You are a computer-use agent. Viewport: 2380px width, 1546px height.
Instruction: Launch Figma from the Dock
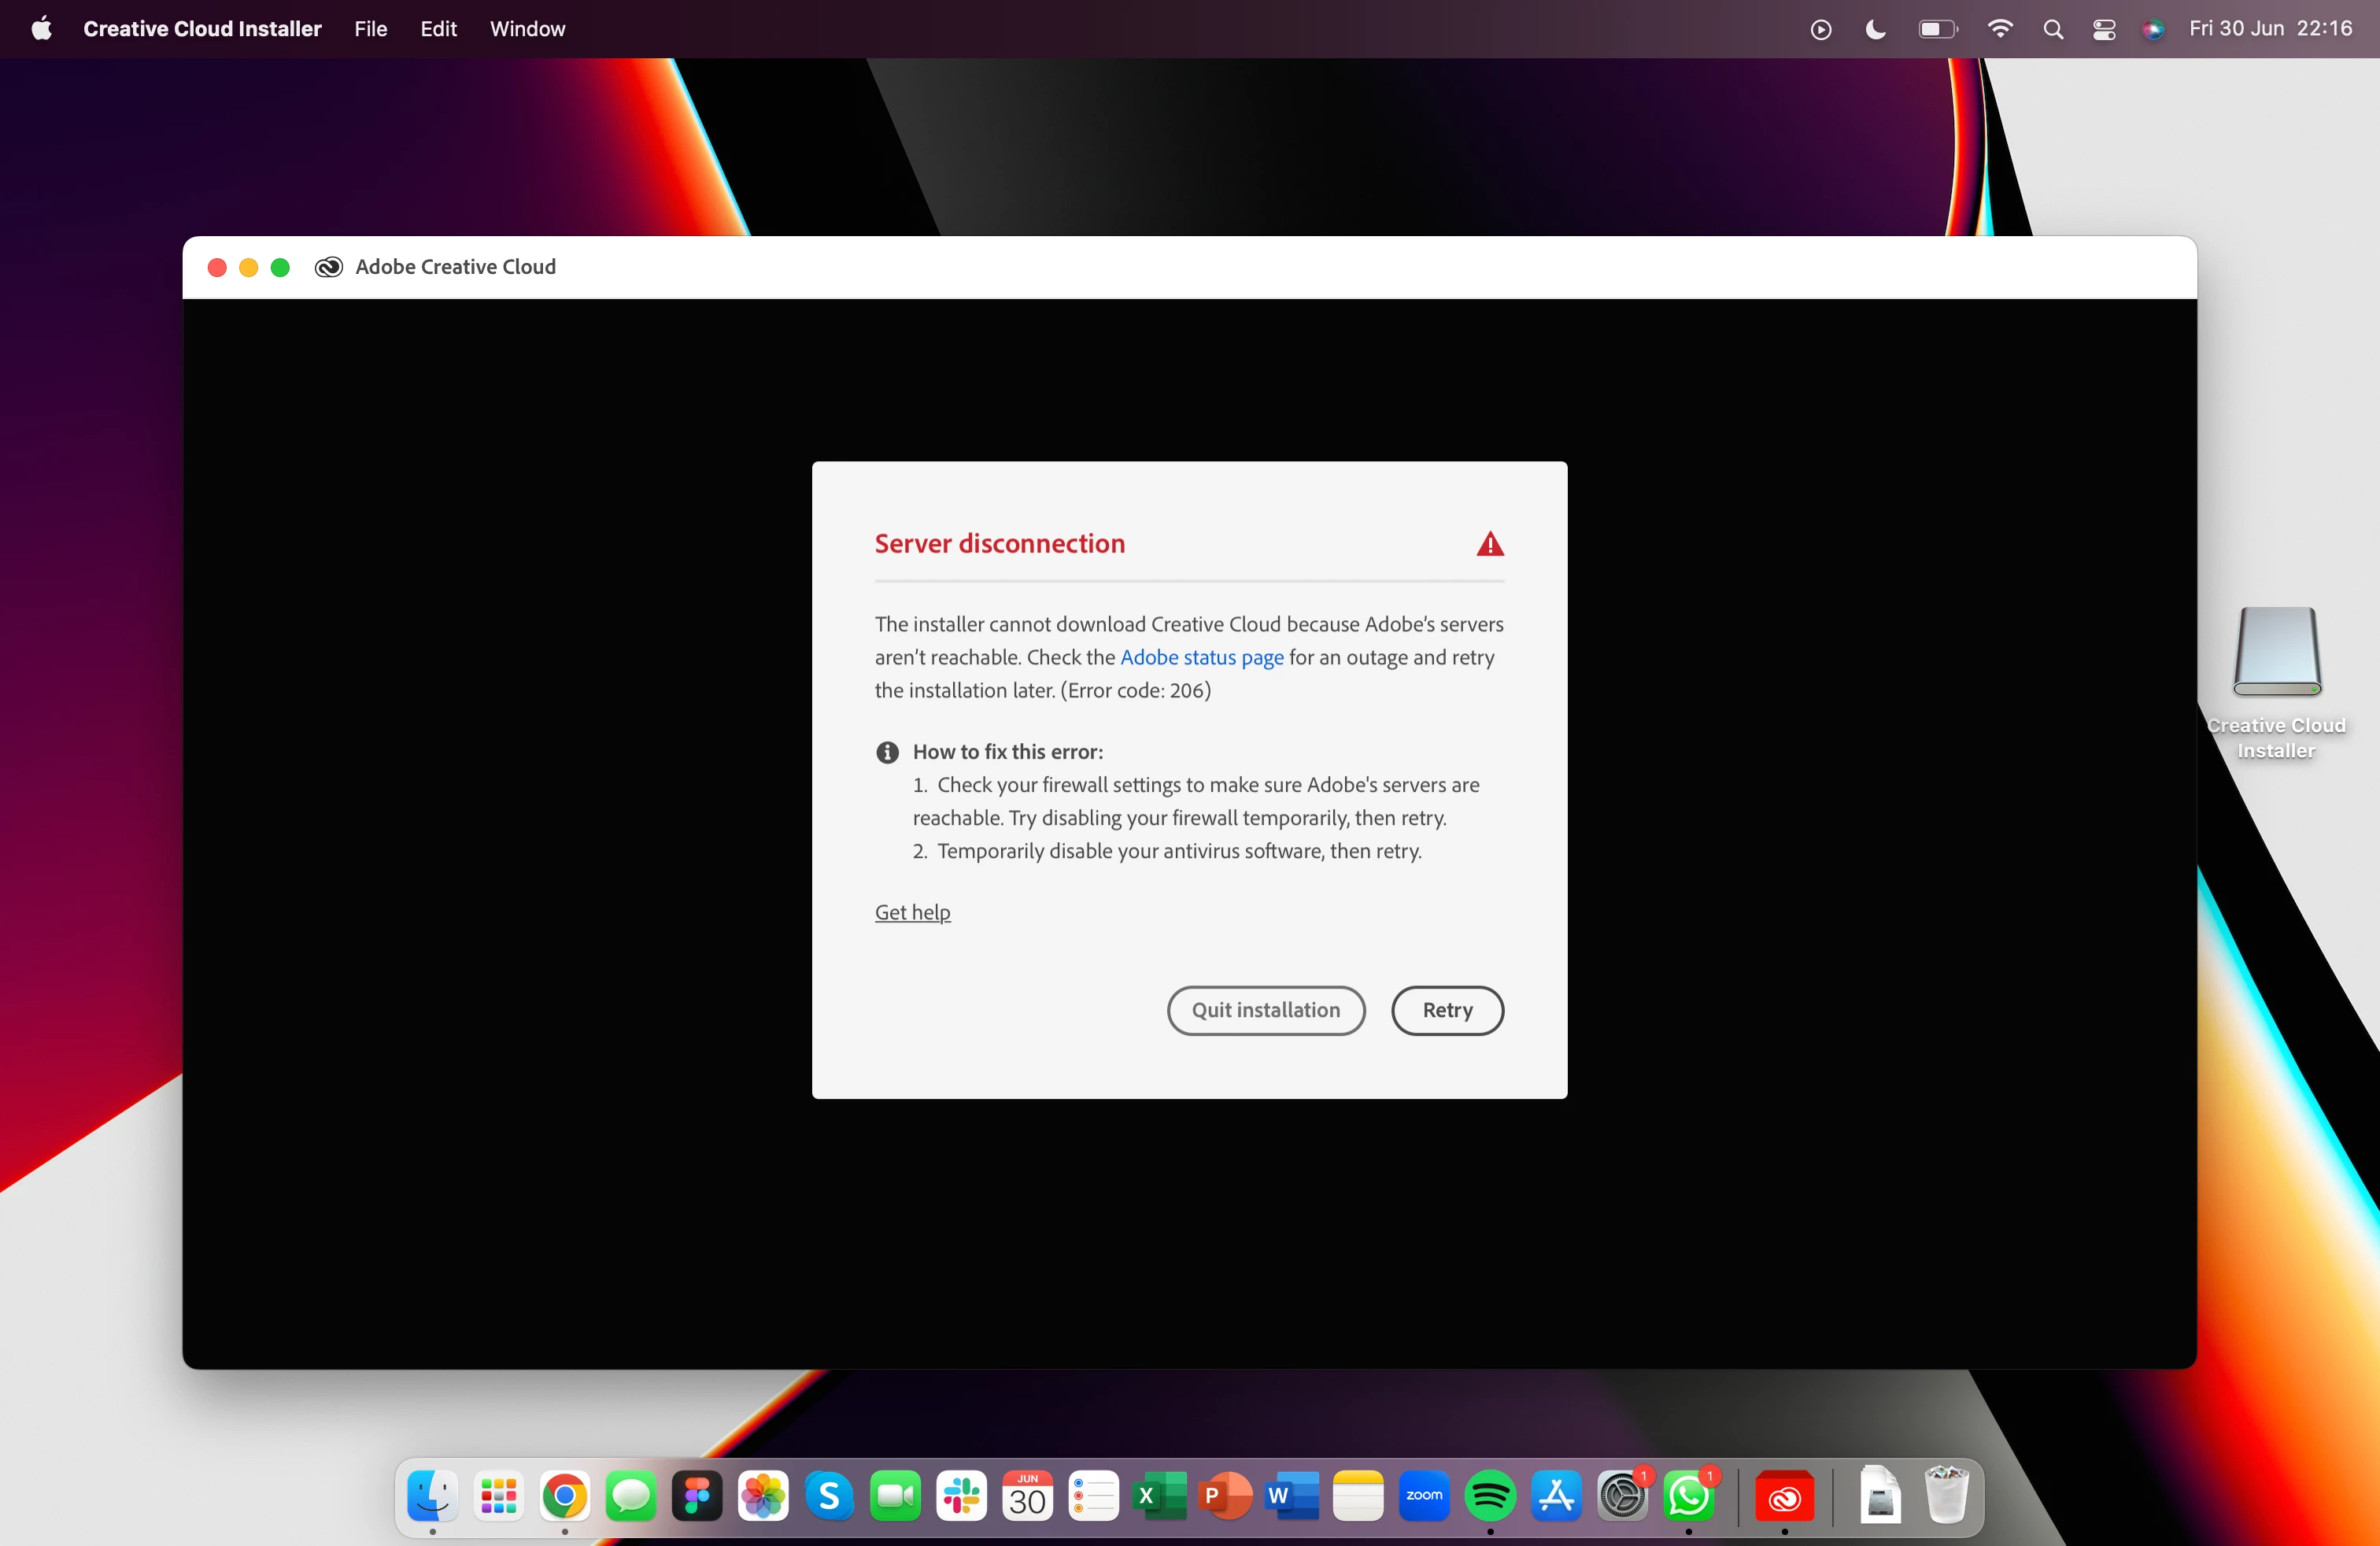(697, 1496)
